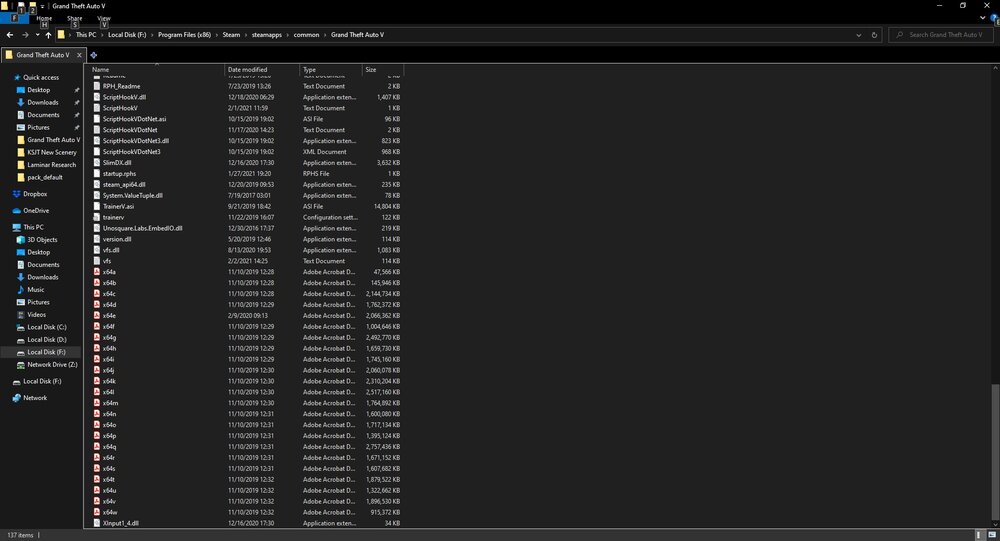The height and width of the screenshot is (541, 1000).
Task: Click the TrainerV.asi file icon
Action: click(x=97, y=206)
